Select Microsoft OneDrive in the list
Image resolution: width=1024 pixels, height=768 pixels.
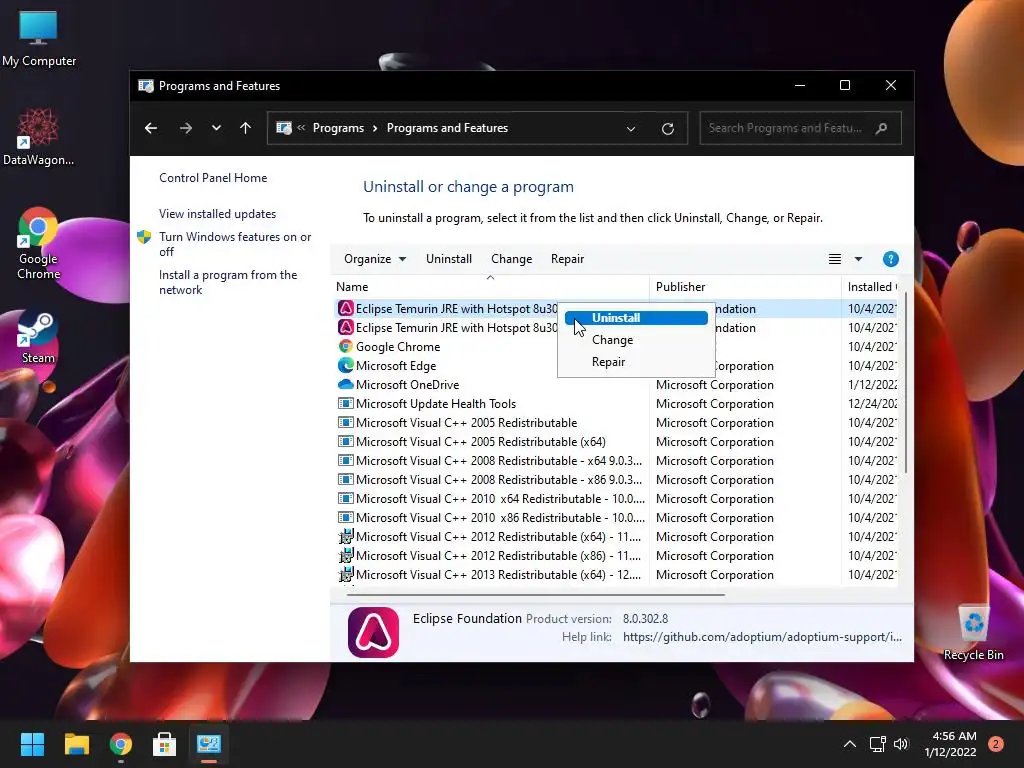point(408,385)
